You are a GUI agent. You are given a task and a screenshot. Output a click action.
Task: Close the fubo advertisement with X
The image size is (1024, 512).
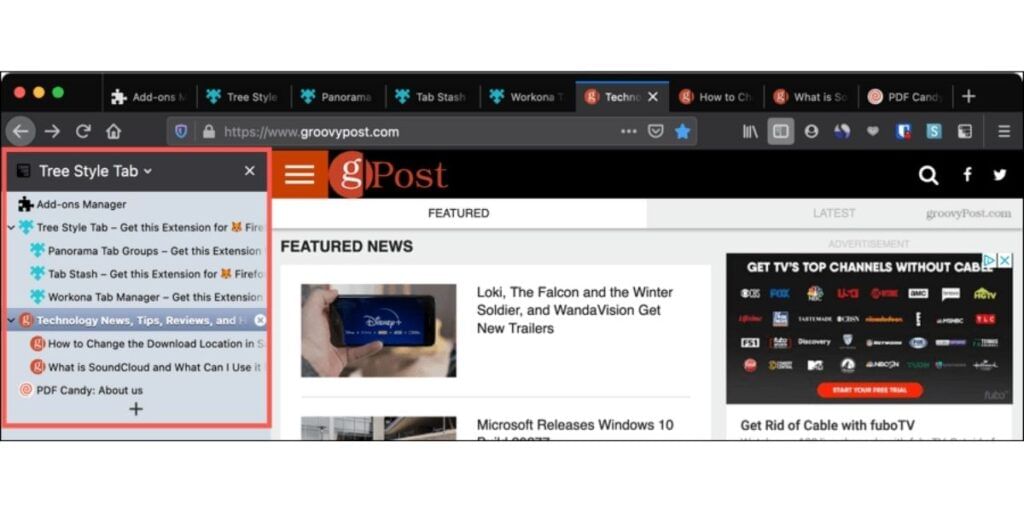1006,260
